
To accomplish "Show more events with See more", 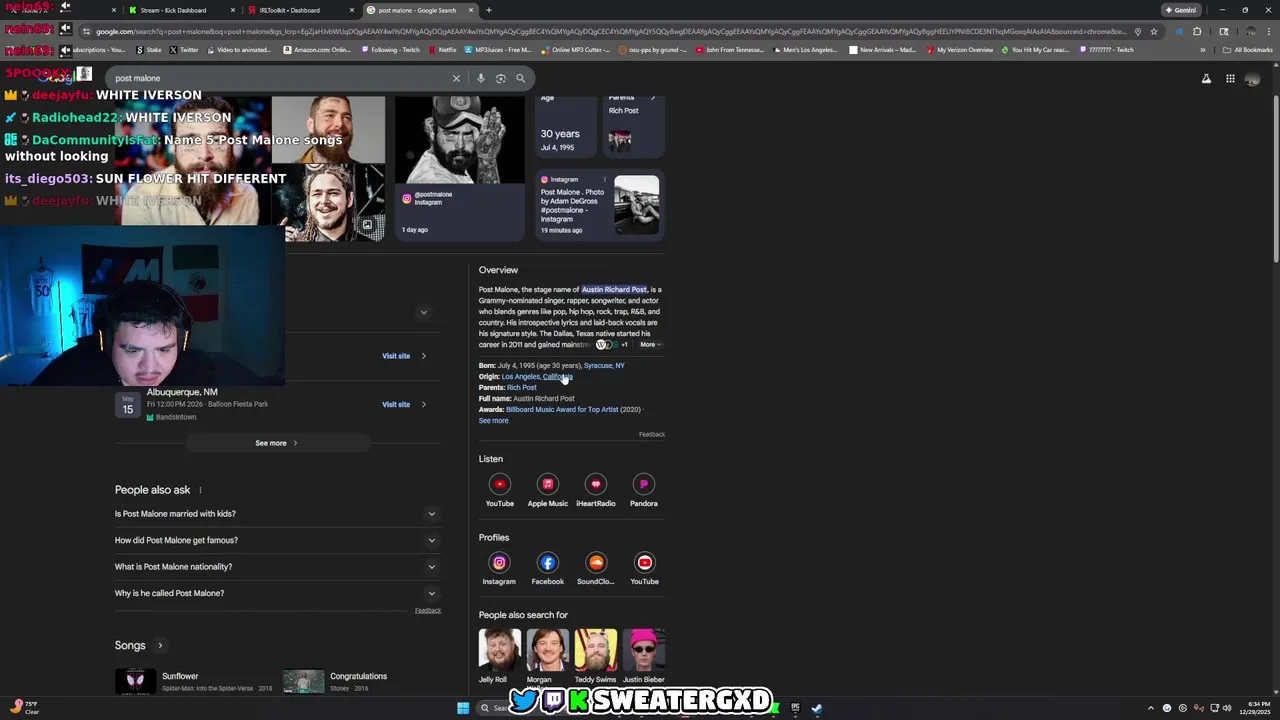I will (276, 443).
